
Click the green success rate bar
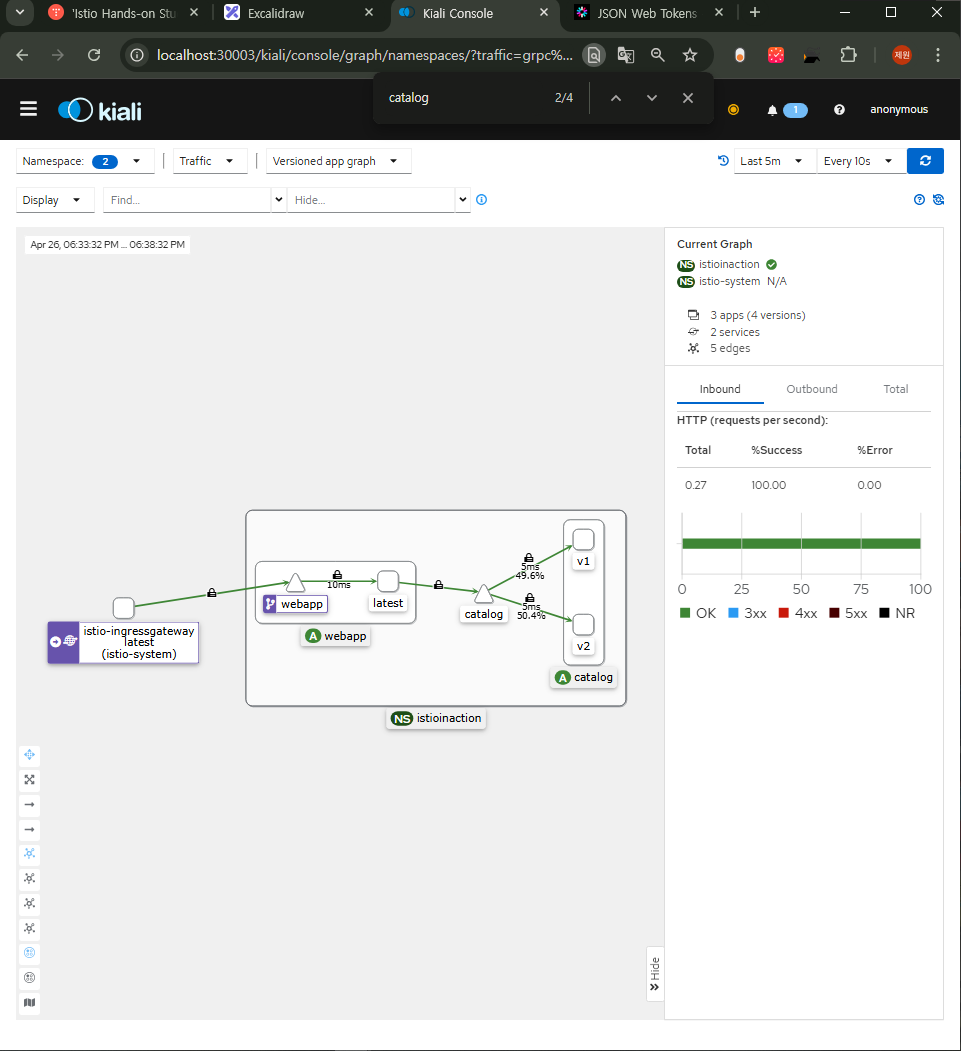pos(801,544)
